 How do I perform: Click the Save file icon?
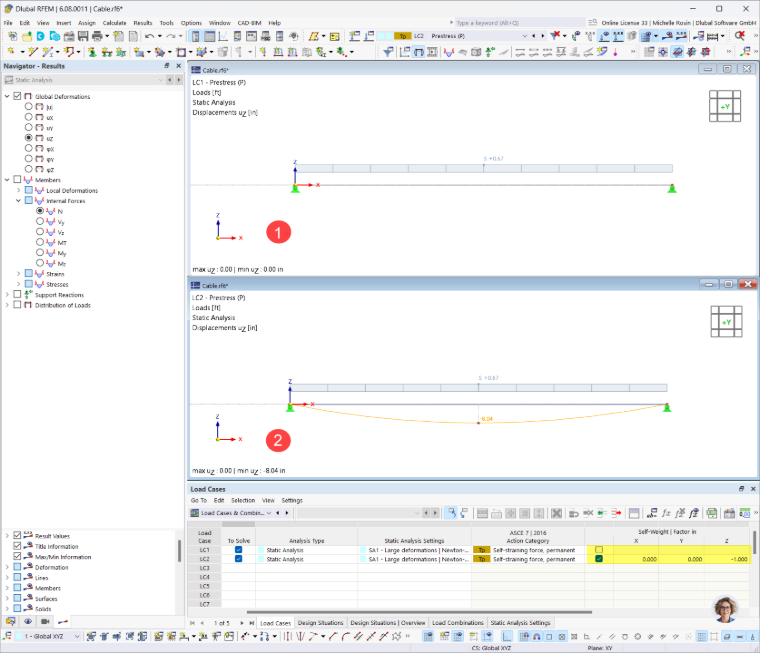tap(83, 36)
